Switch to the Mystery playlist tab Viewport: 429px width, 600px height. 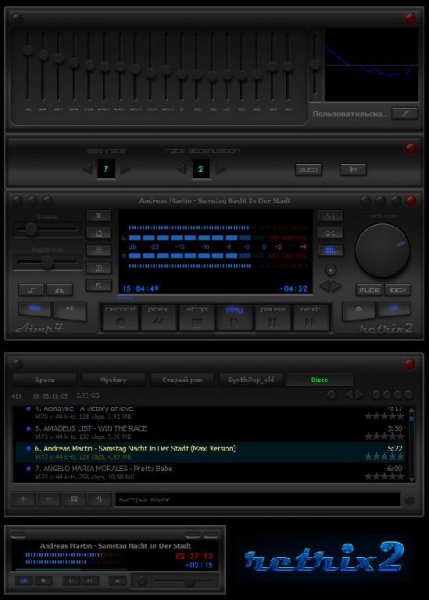click(113, 380)
